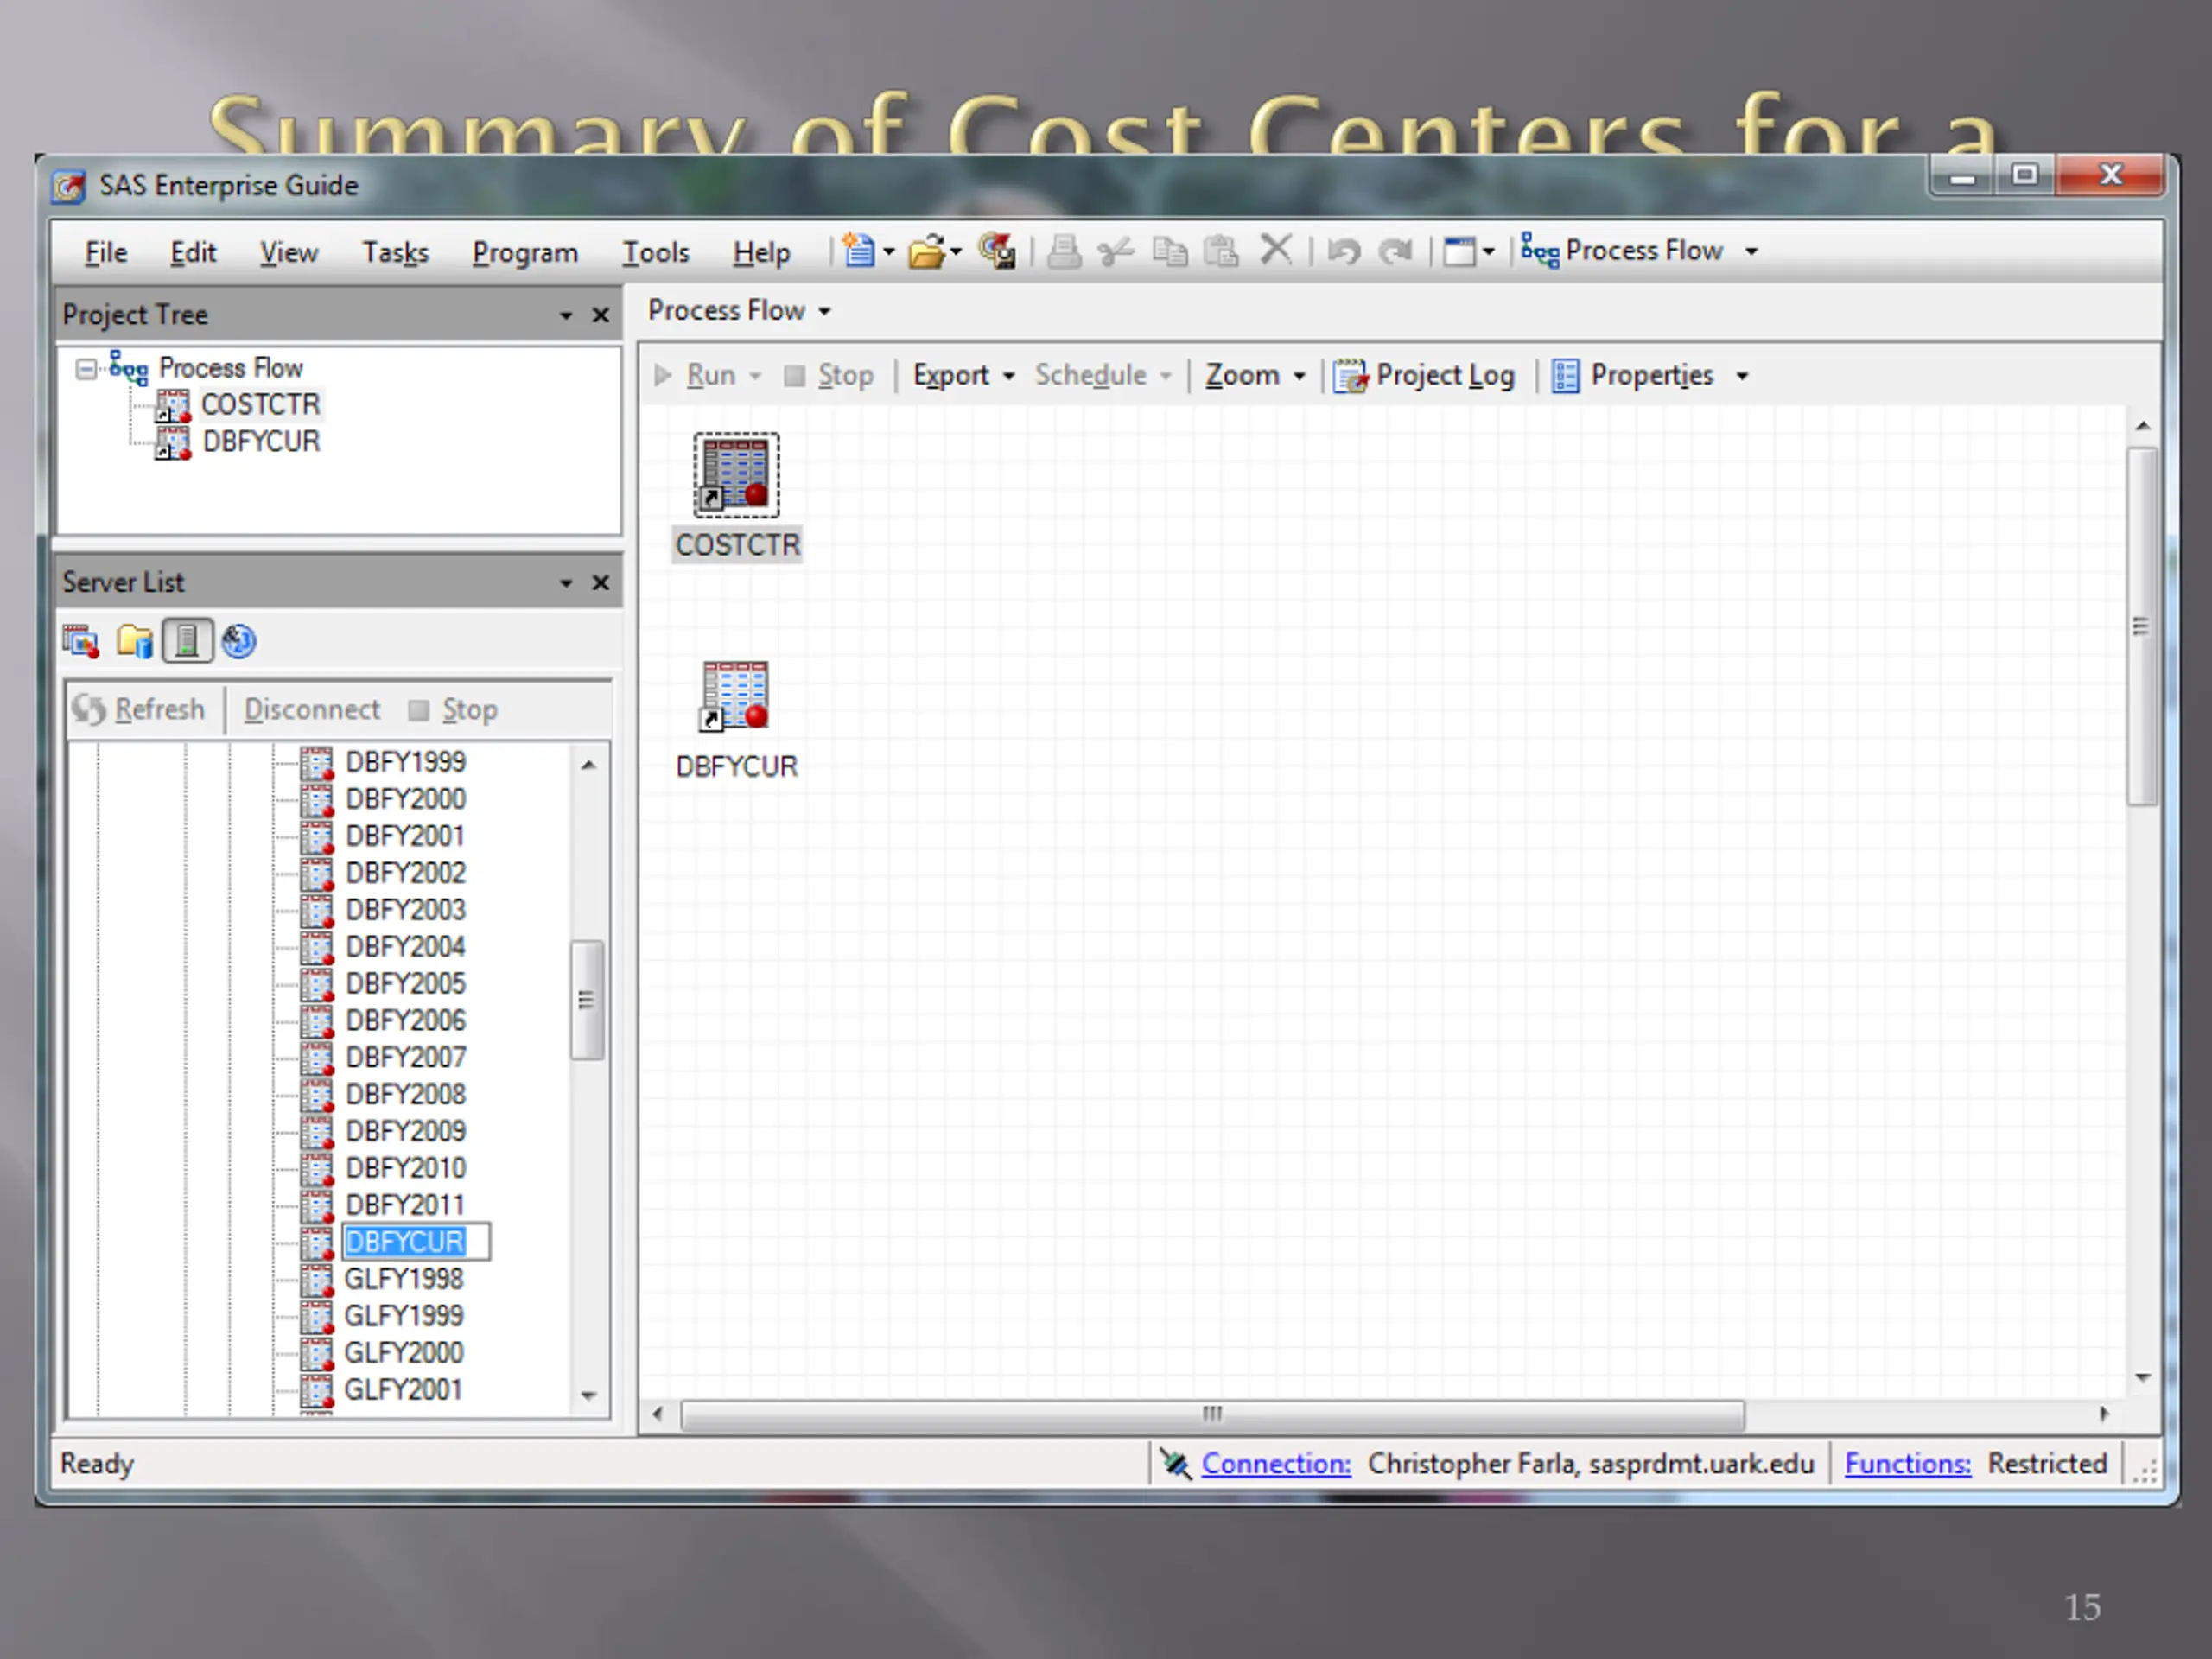Click the Undo toolbar icon

coord(1344,251)
